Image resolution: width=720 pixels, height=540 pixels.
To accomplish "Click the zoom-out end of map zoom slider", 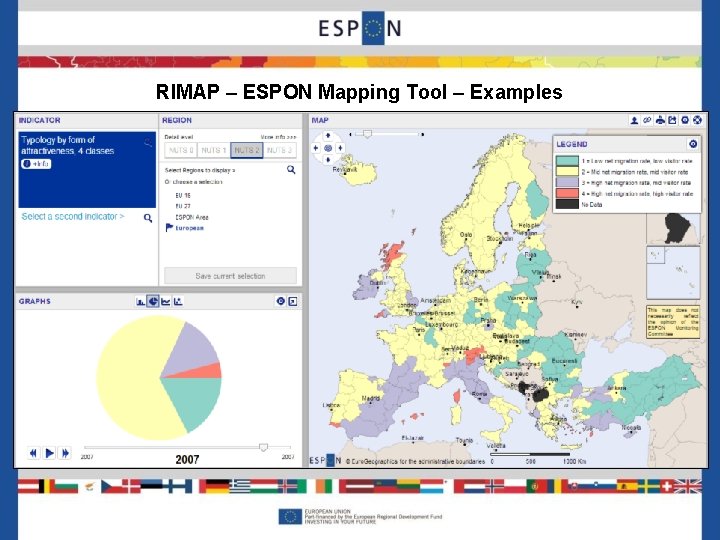I will pyautogui.click(x=351, y=135).
